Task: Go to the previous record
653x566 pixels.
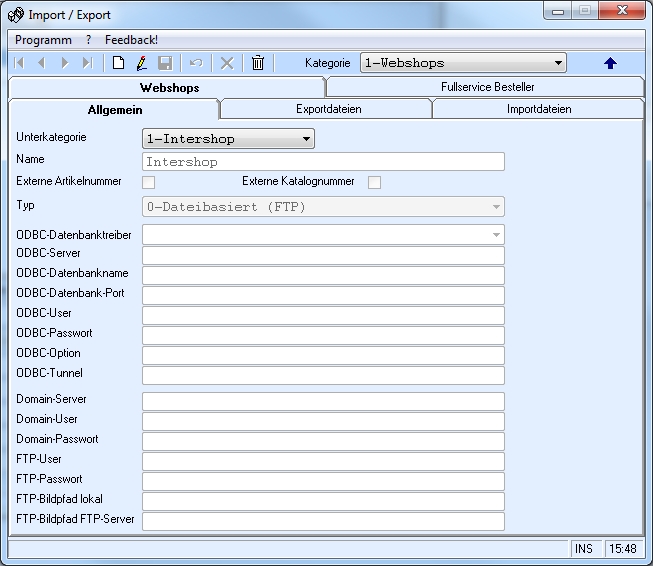Action: pos(42,63)
